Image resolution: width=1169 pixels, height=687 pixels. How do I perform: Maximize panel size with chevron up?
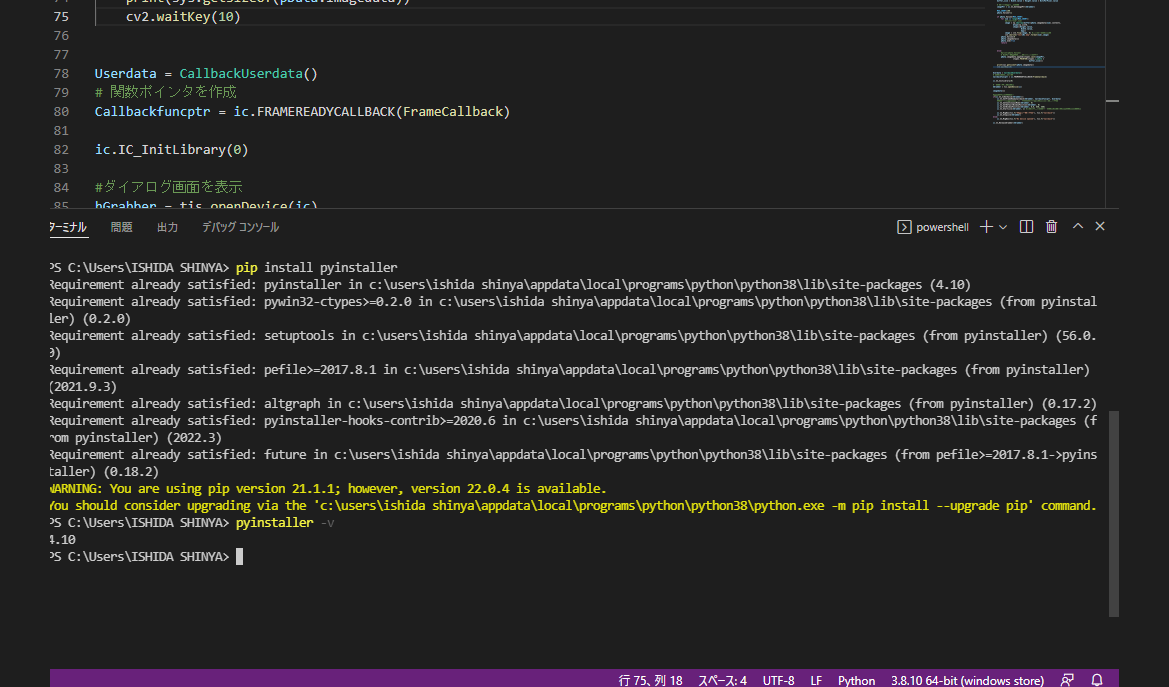point(1077,226)
